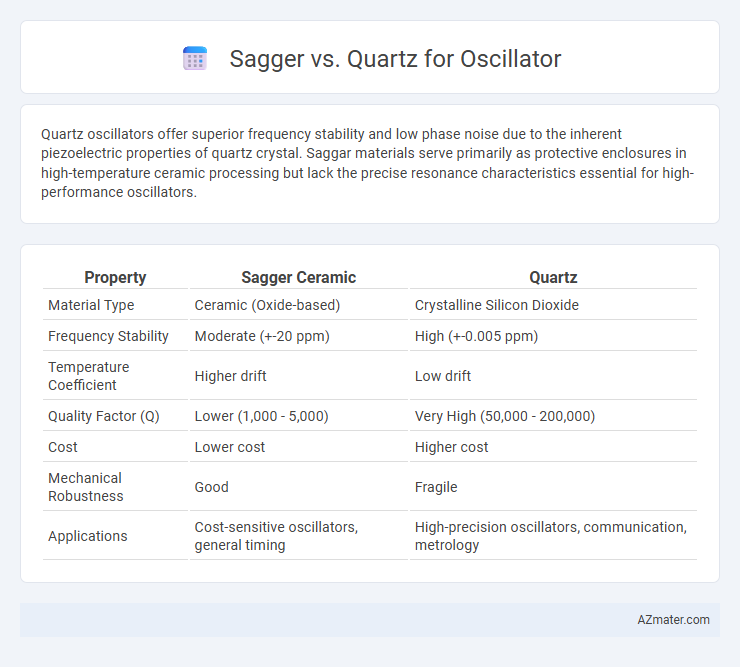
Task: Click the 'High (+-0.005 ppm)' cell
Action: pos(476,336)
